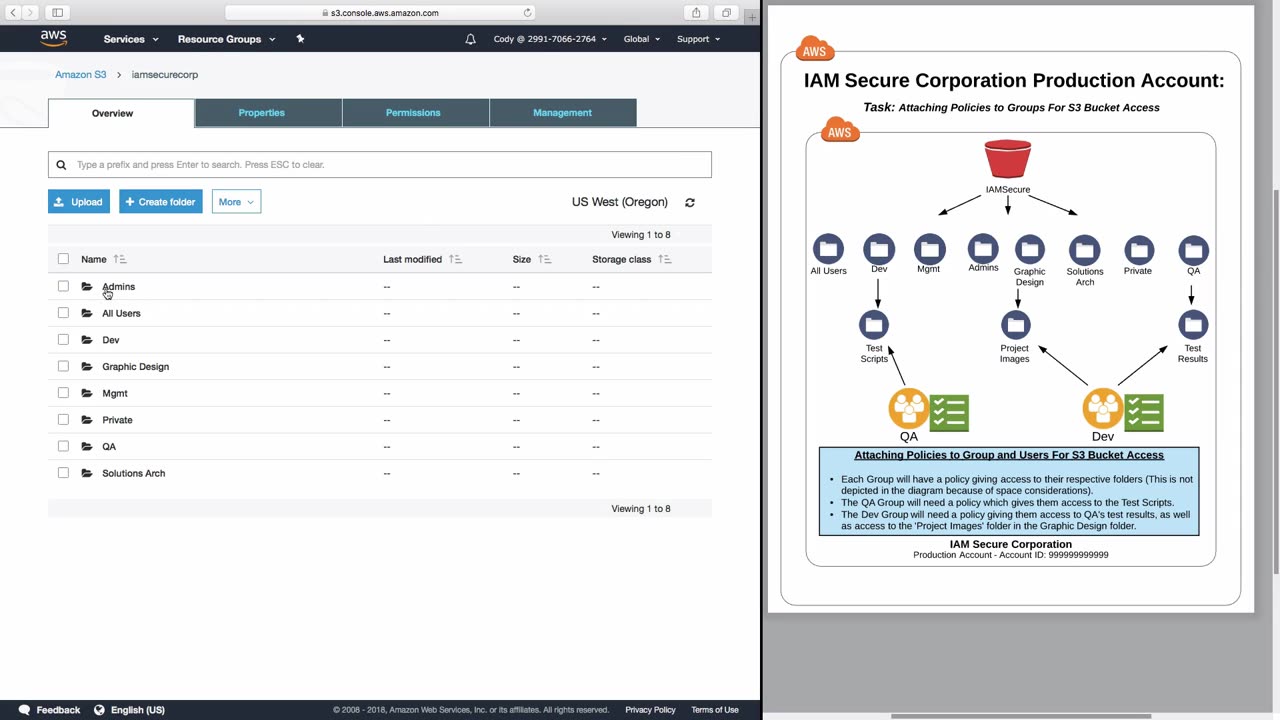Check the box for the Solutions Arch folder
Image resolution: width=1280 pixels, height=720 pixels.
[x=63, y=473]
